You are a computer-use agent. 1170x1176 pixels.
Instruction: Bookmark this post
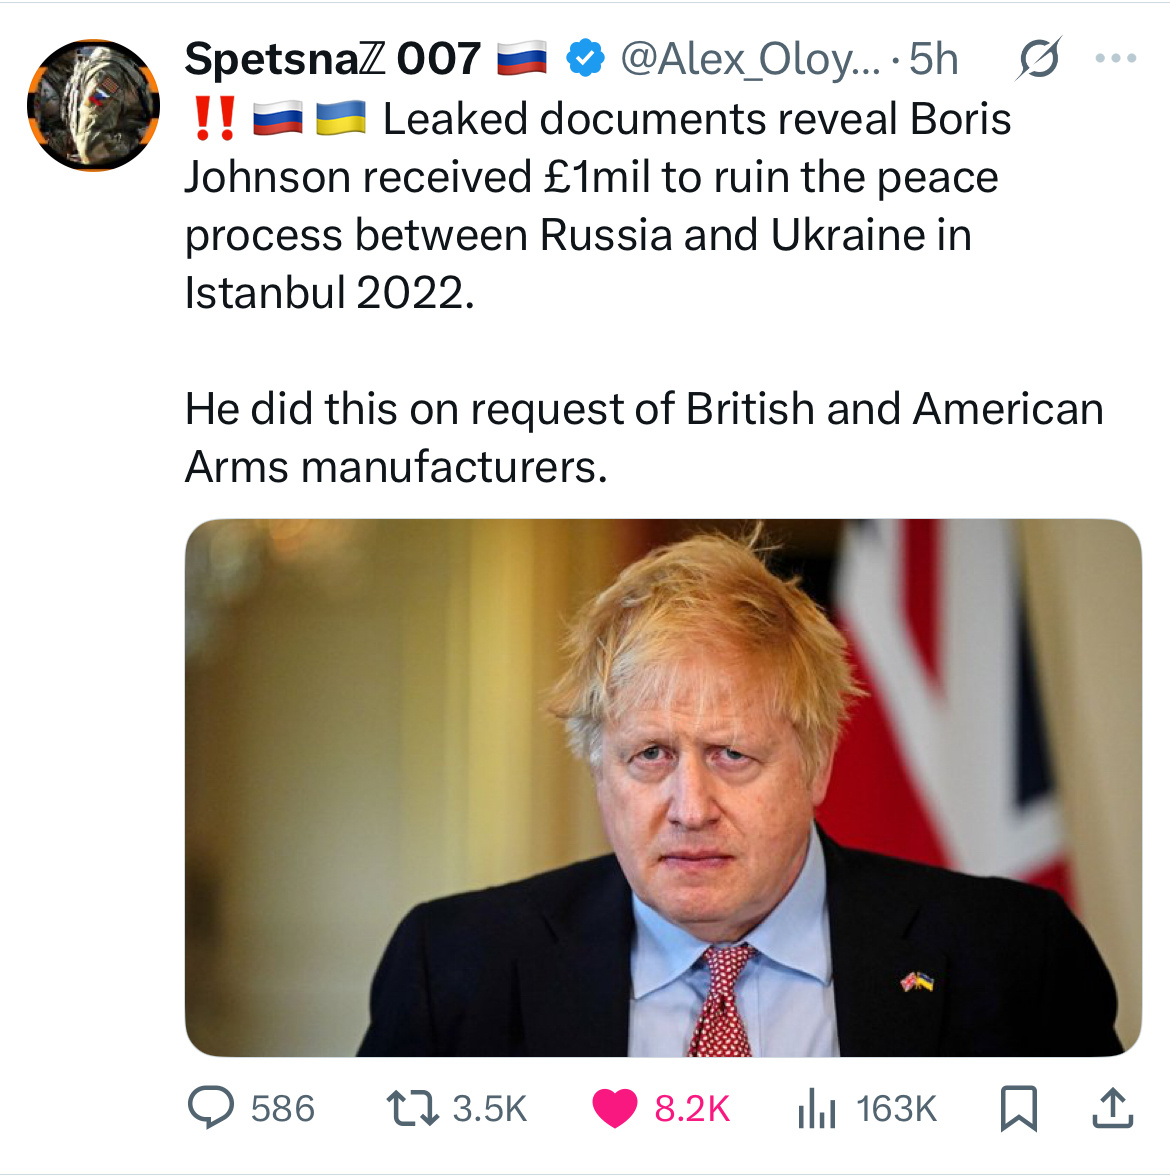coord(1019,1108)
